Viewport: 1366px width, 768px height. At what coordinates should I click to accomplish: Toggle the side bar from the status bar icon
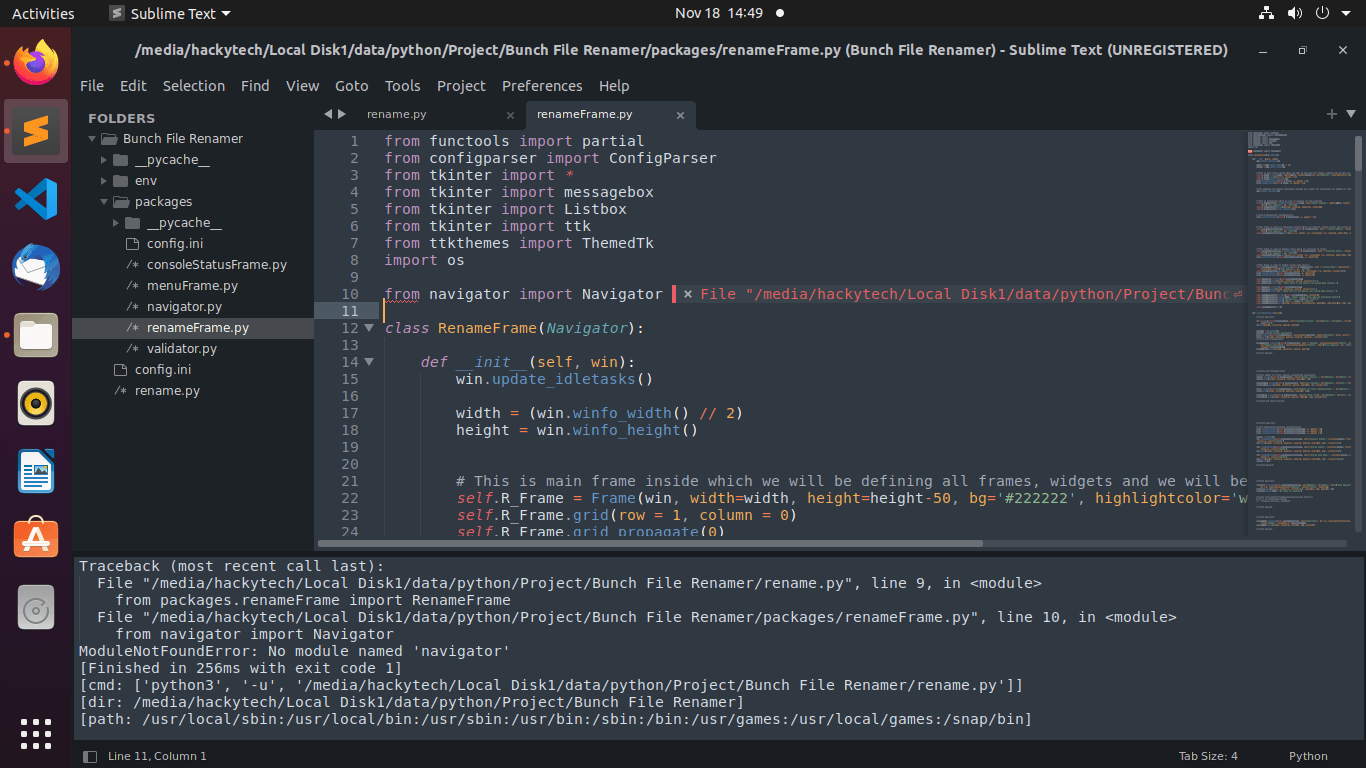point(89,756)
